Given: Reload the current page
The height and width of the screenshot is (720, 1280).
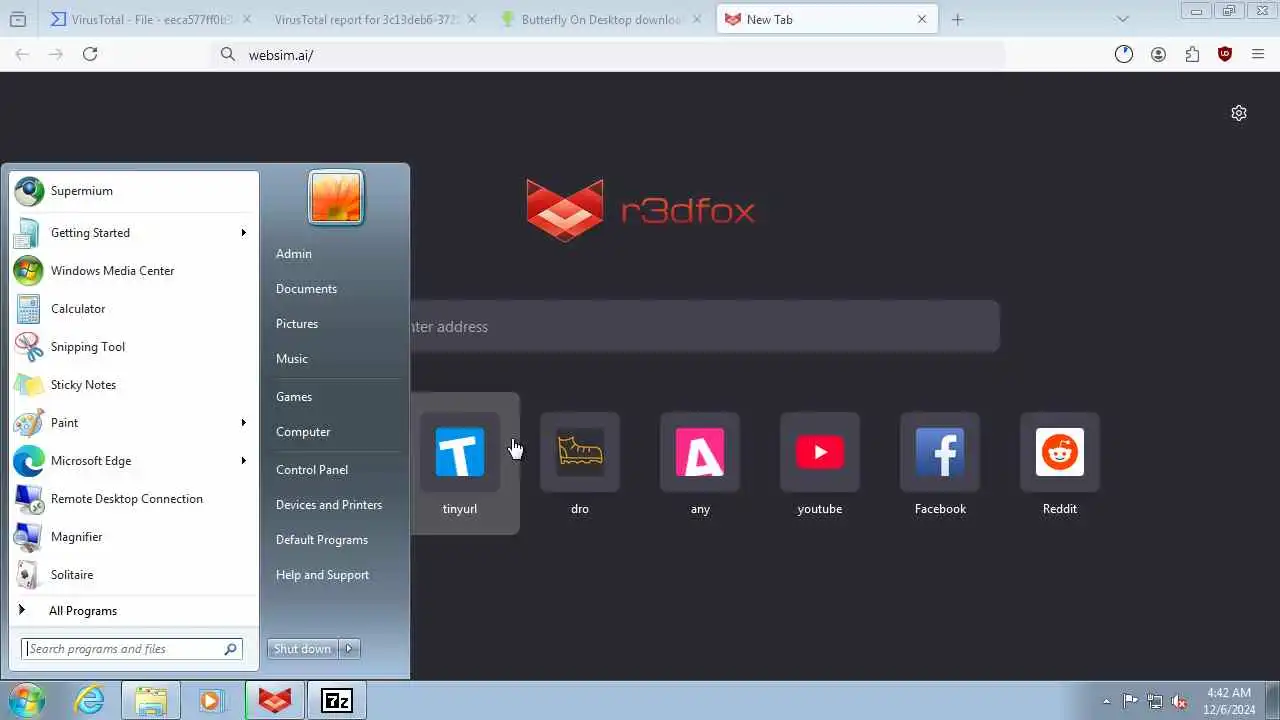Looking at the screenshot, I should 90,54.
